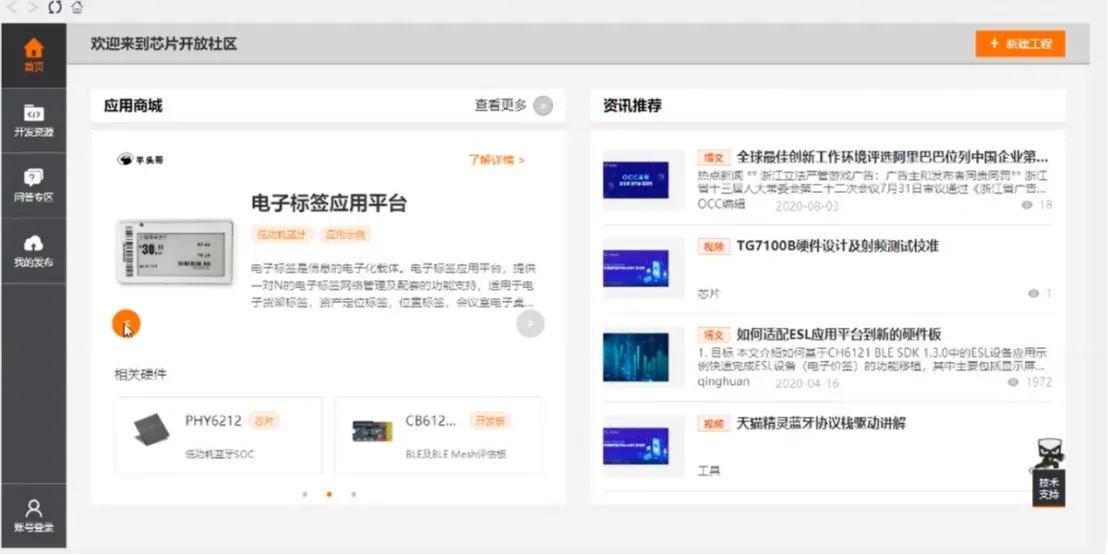Click the browser forward arrow
The image size is (1108, 555).
[33, 8]
